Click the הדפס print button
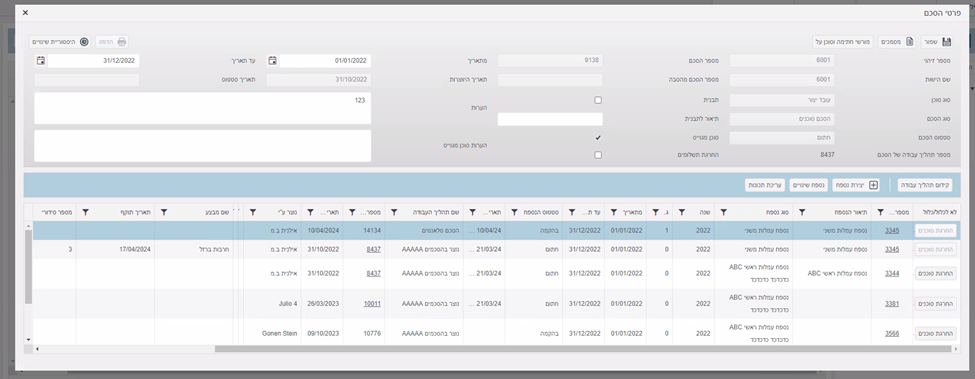Screen dimensions: 975x379 pyautogui.click(x=112, y=42)
